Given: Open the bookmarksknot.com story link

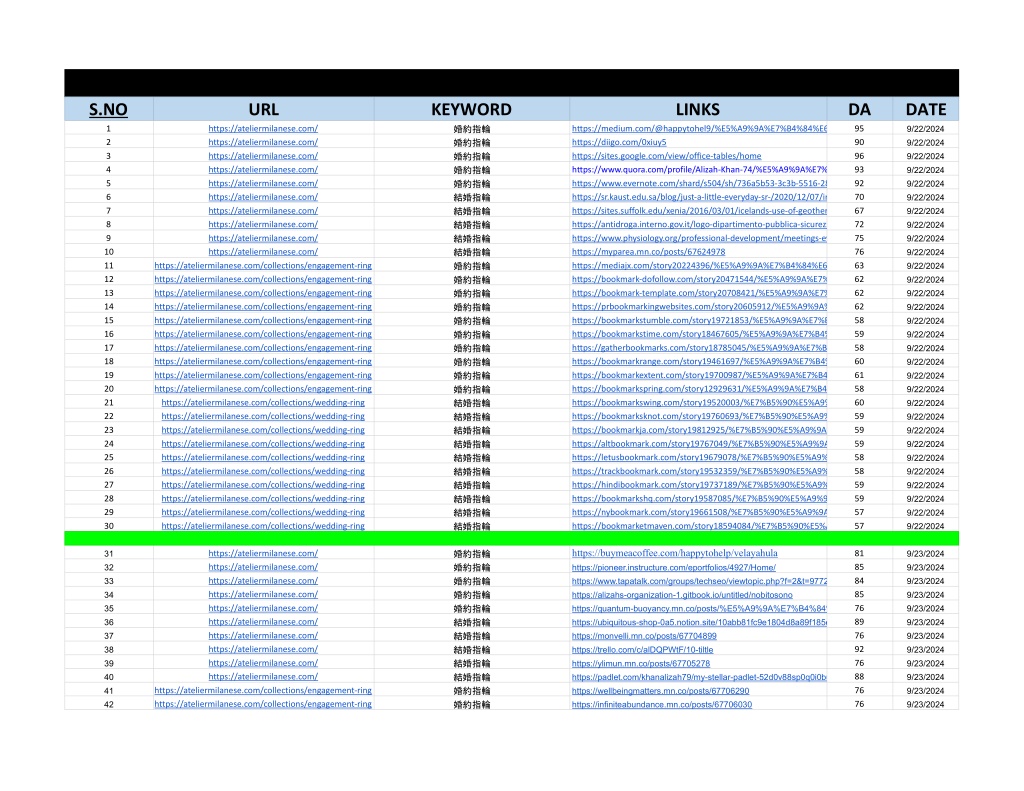Looking at the screenshot, I should (x=699, y=417).
